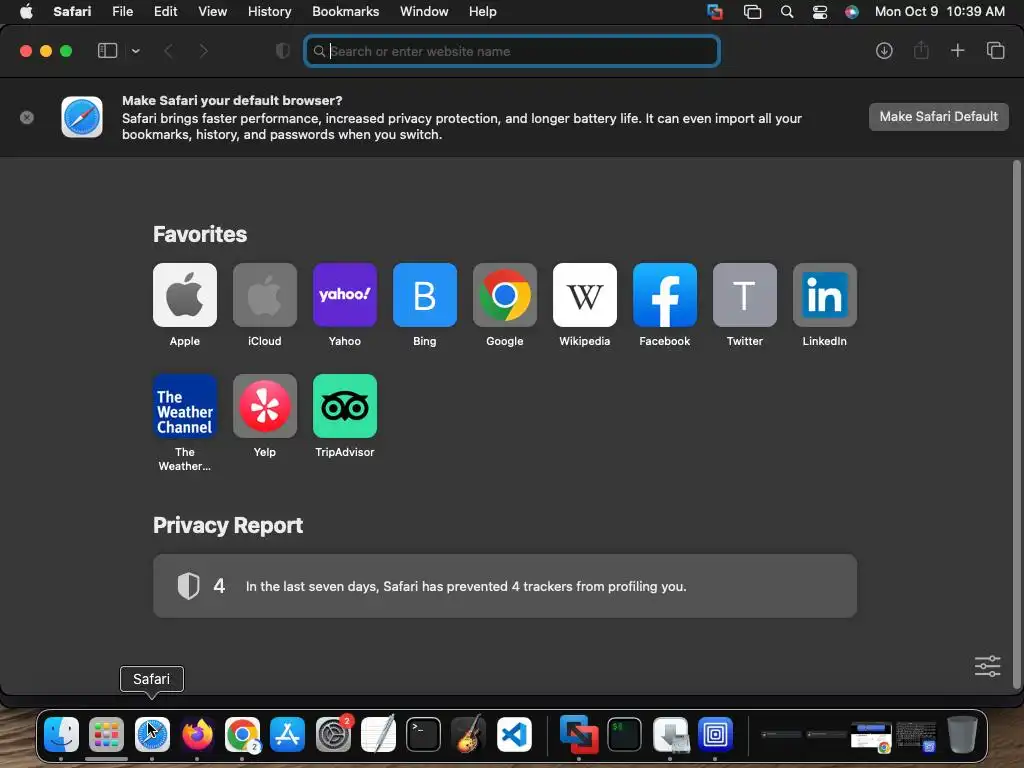Click the Privacy Report heading
1024x768 pixels.
coord(228,525)
